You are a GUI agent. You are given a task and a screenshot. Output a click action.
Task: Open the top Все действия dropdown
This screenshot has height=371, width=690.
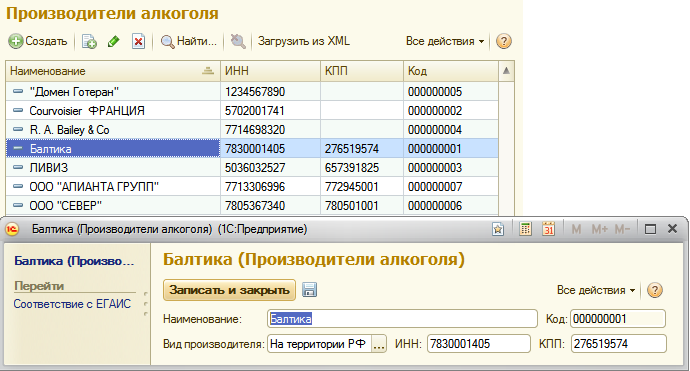pyautogui.click(x=445, y=41)
